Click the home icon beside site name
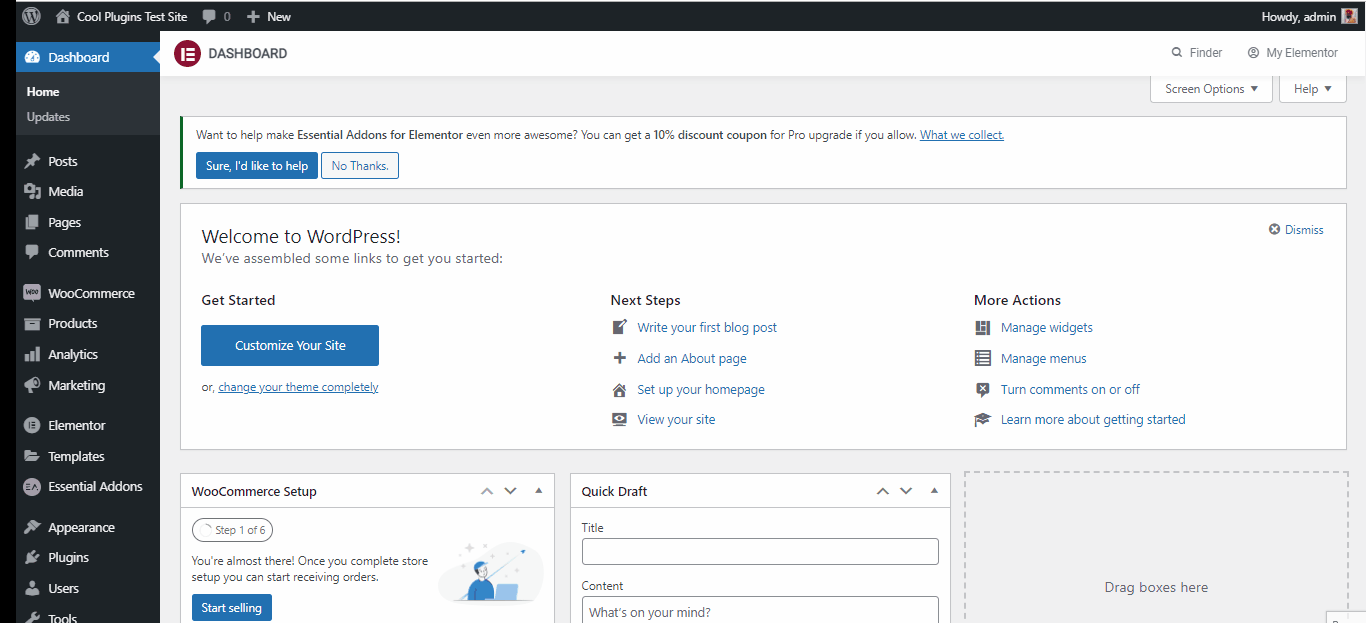Screen dimensions: 1366x623 tap(63, 16)
